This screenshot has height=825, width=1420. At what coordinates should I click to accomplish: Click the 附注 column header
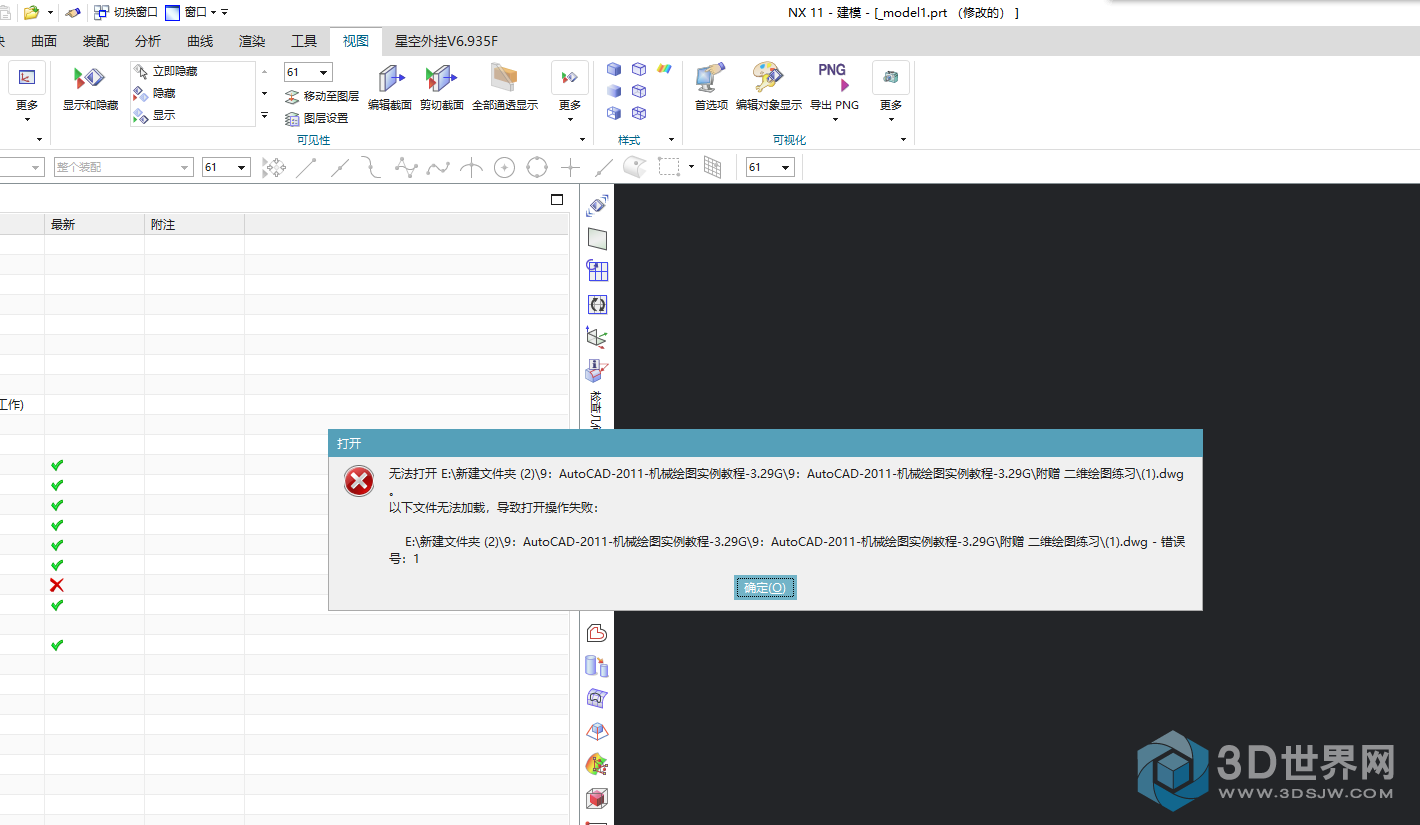pyautogui.click(x=194, y=225)
